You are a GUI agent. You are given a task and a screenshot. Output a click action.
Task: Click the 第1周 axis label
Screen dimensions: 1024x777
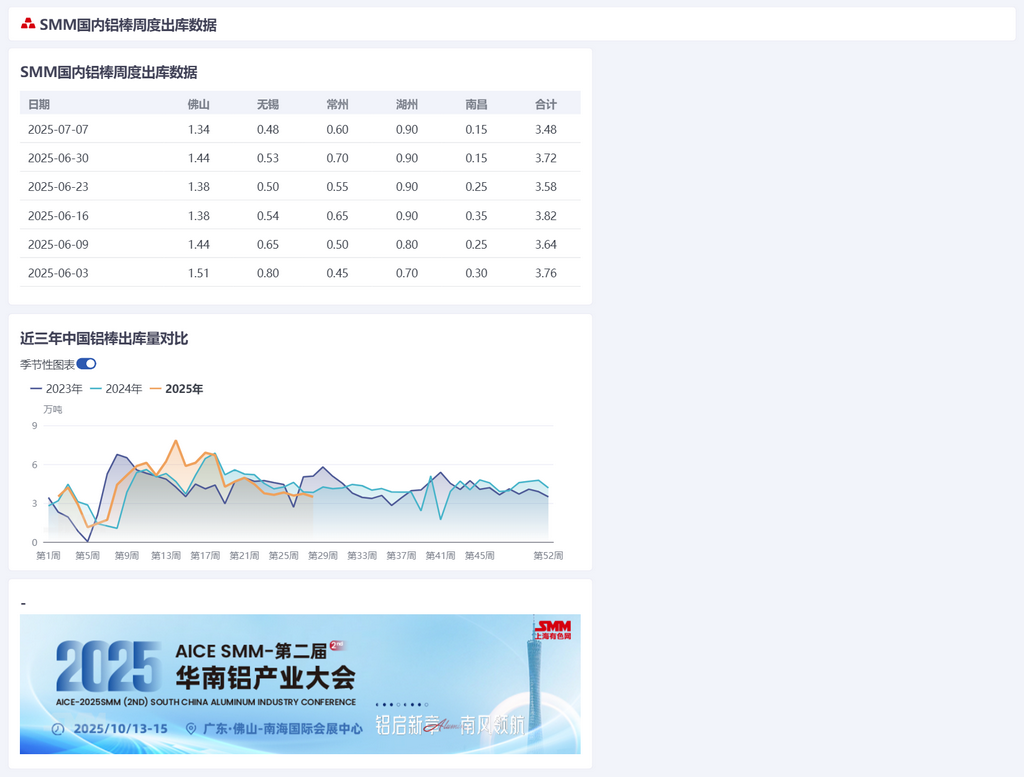click(x=48, y=556)
